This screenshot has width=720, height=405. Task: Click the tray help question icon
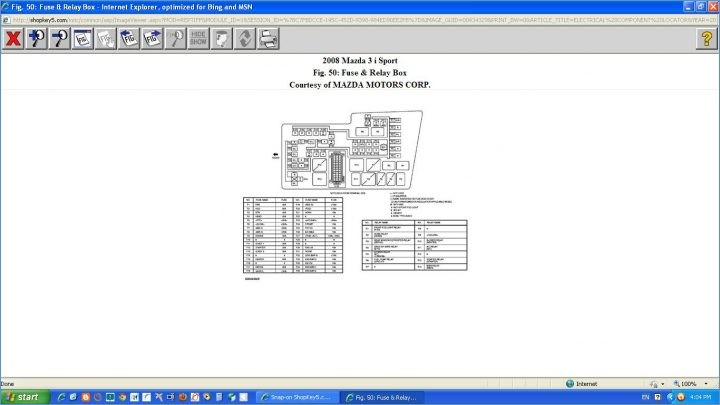(x=658, y=397)
